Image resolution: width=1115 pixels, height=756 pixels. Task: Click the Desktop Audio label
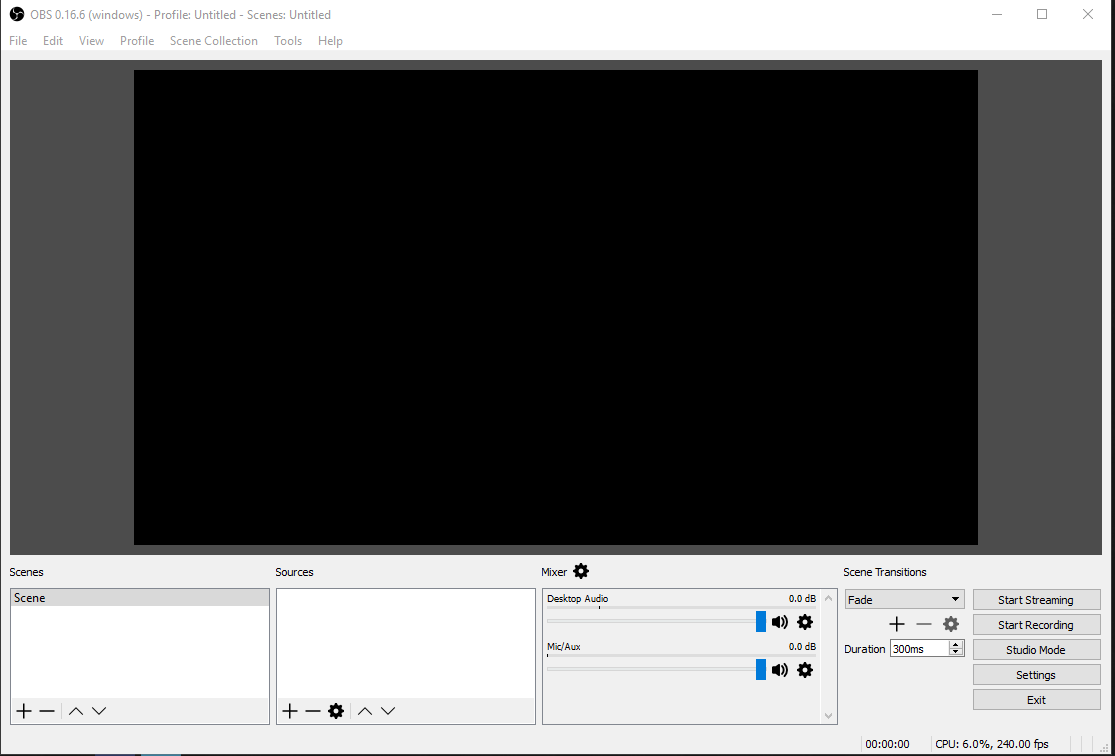coord(577,599)
